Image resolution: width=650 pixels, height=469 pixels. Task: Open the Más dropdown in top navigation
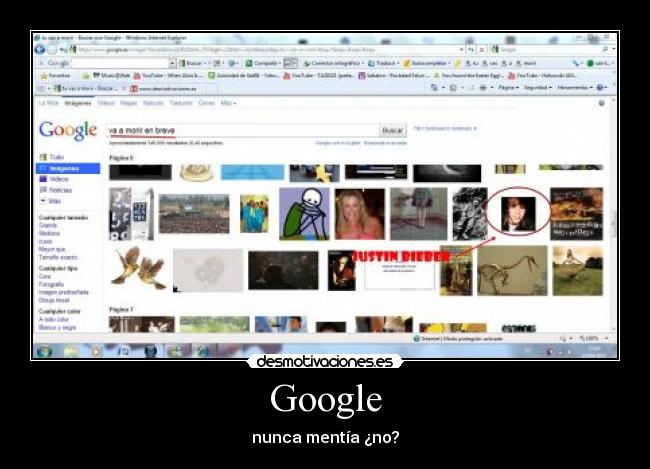pyautogui.click(x=228, y=103)
